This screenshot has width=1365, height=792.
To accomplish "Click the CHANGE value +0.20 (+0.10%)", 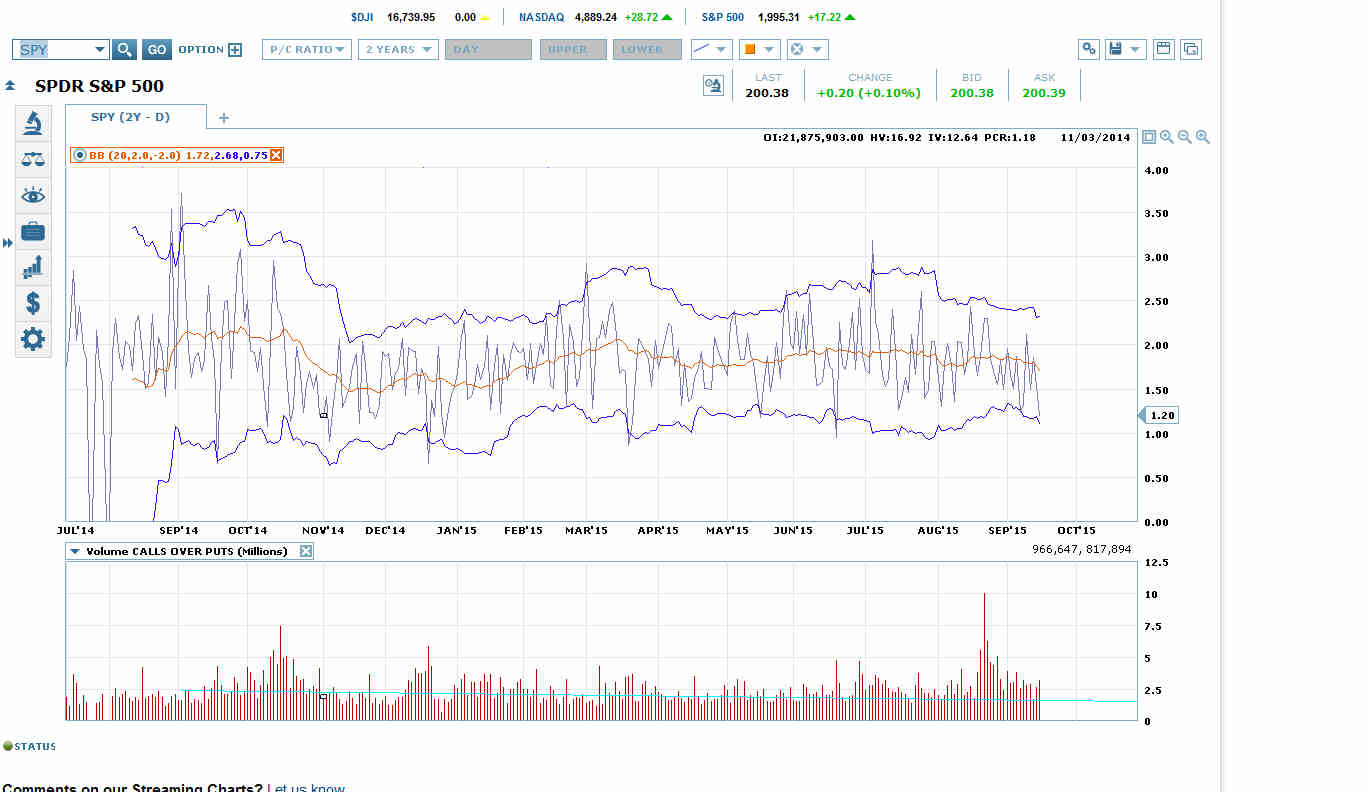I will pyautogui.click(x=869, y=93).
